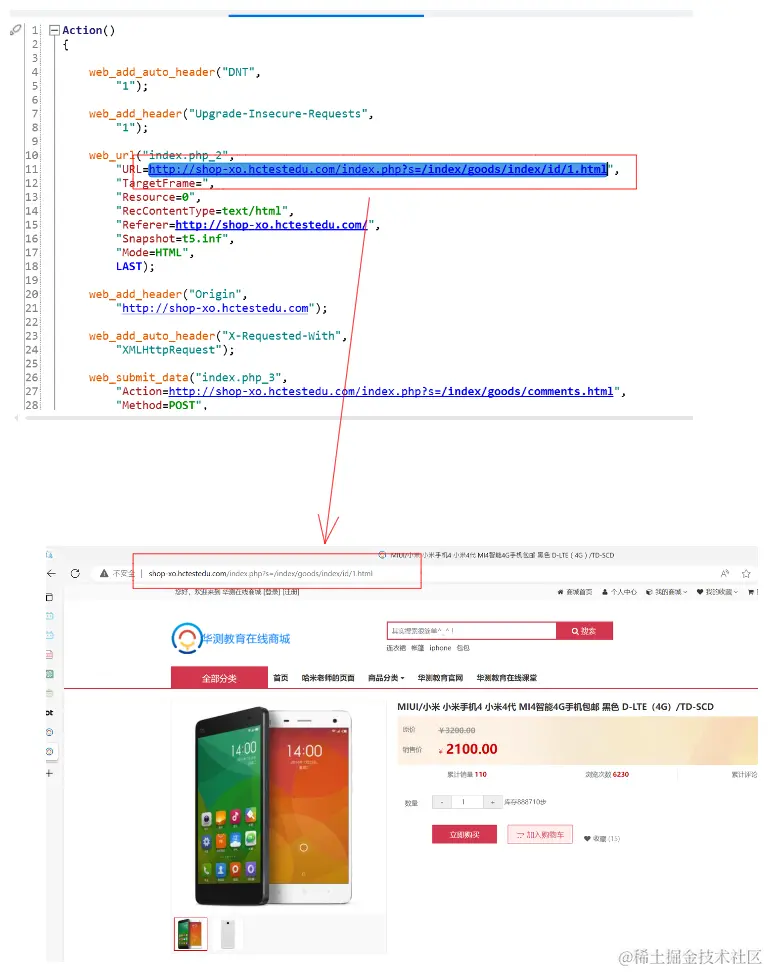Click the not-secure warning icon in address bar
Screen dimensions: 768x972
coord(104,573)
